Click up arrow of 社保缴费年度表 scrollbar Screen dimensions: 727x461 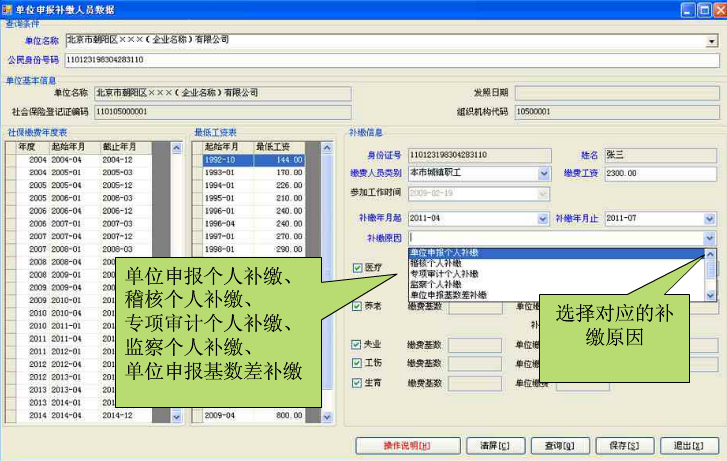tap(177, 148)
